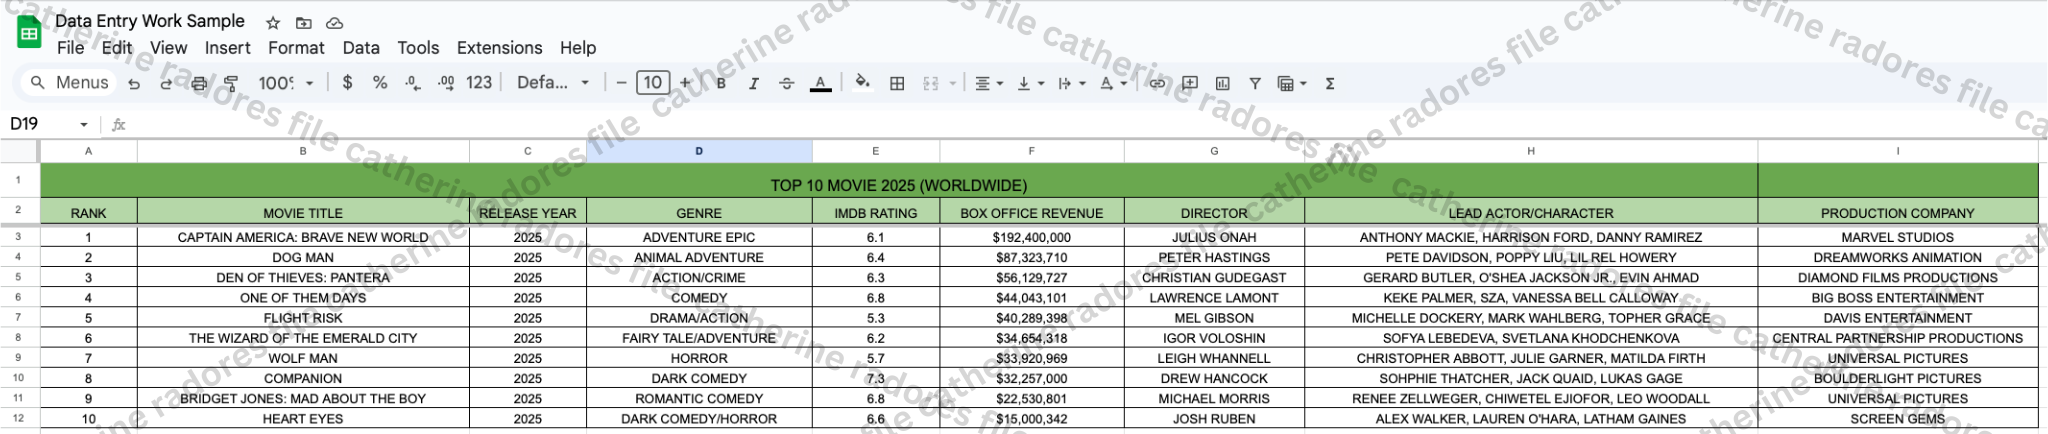
Task: Click the insert link icon
Action: [1157, 83]
